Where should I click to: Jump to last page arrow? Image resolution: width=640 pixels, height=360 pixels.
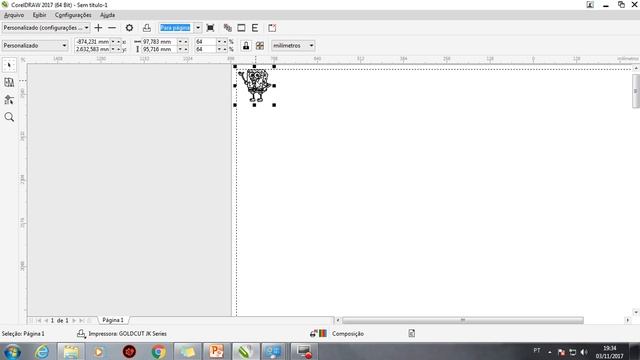click(82, 321)
